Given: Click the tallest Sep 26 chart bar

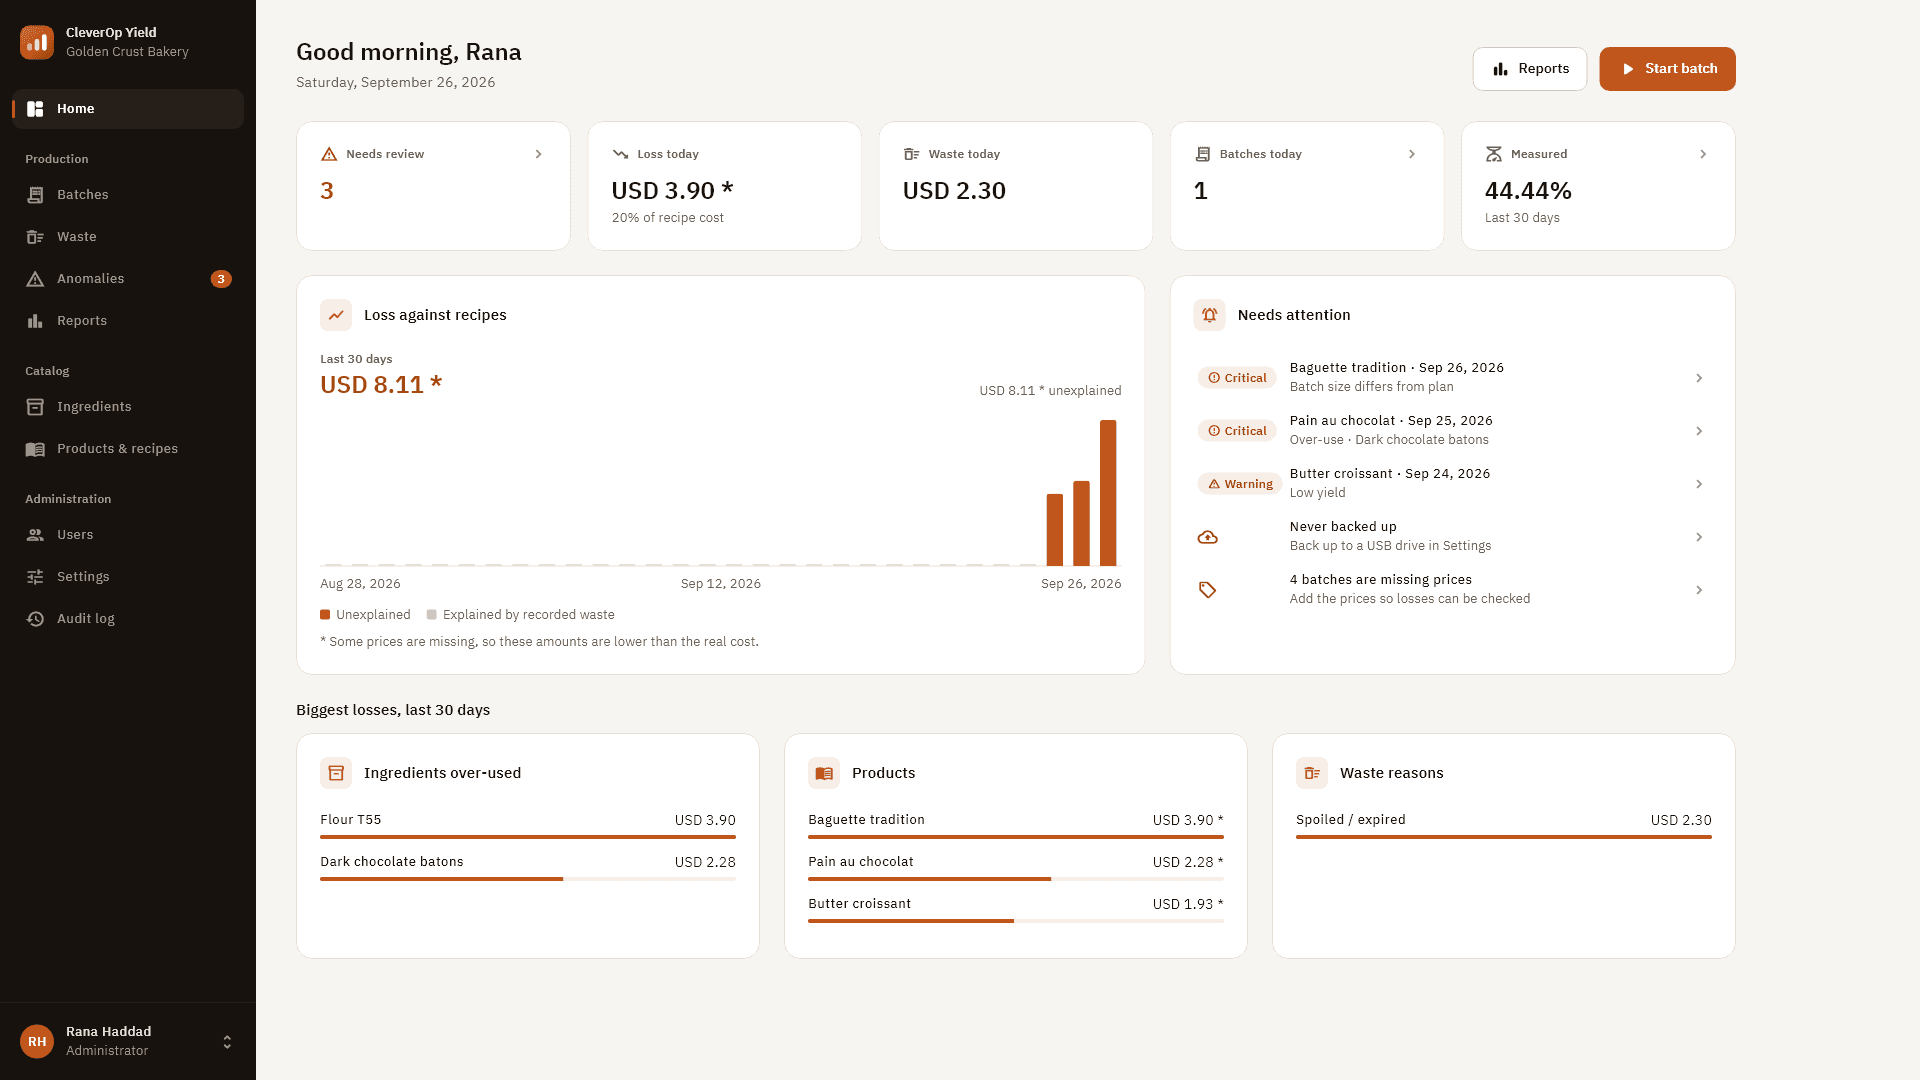Looking at the screenshot, I should point(1108,493).
